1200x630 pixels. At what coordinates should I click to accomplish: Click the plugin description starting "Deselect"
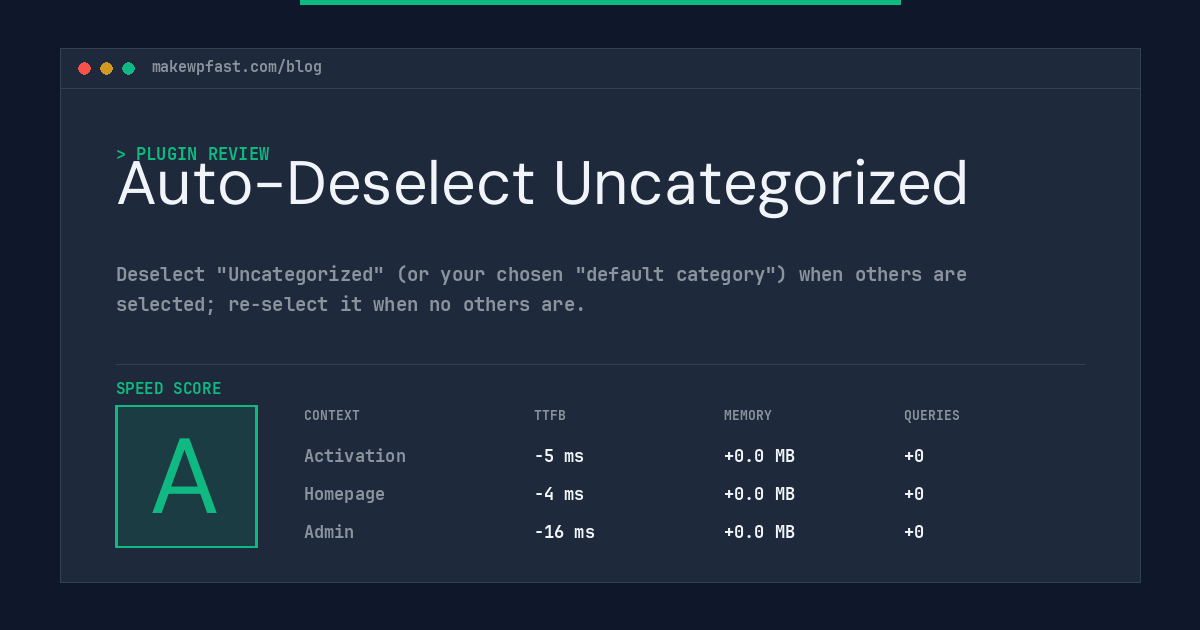pyautogui.click(x=541, y=289)
